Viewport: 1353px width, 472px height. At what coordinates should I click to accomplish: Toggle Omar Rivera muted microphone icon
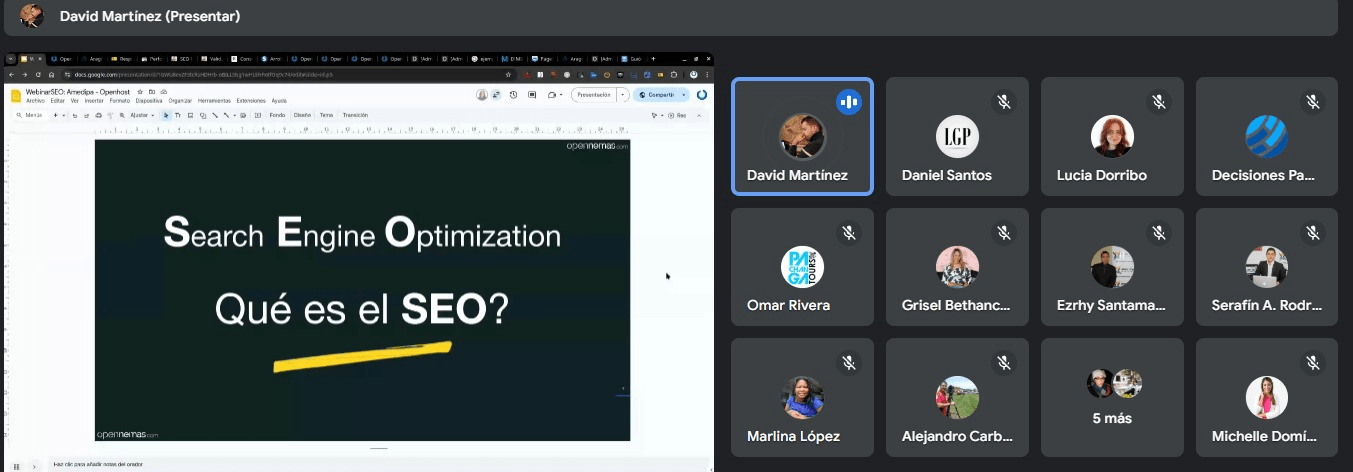[848, 232]
